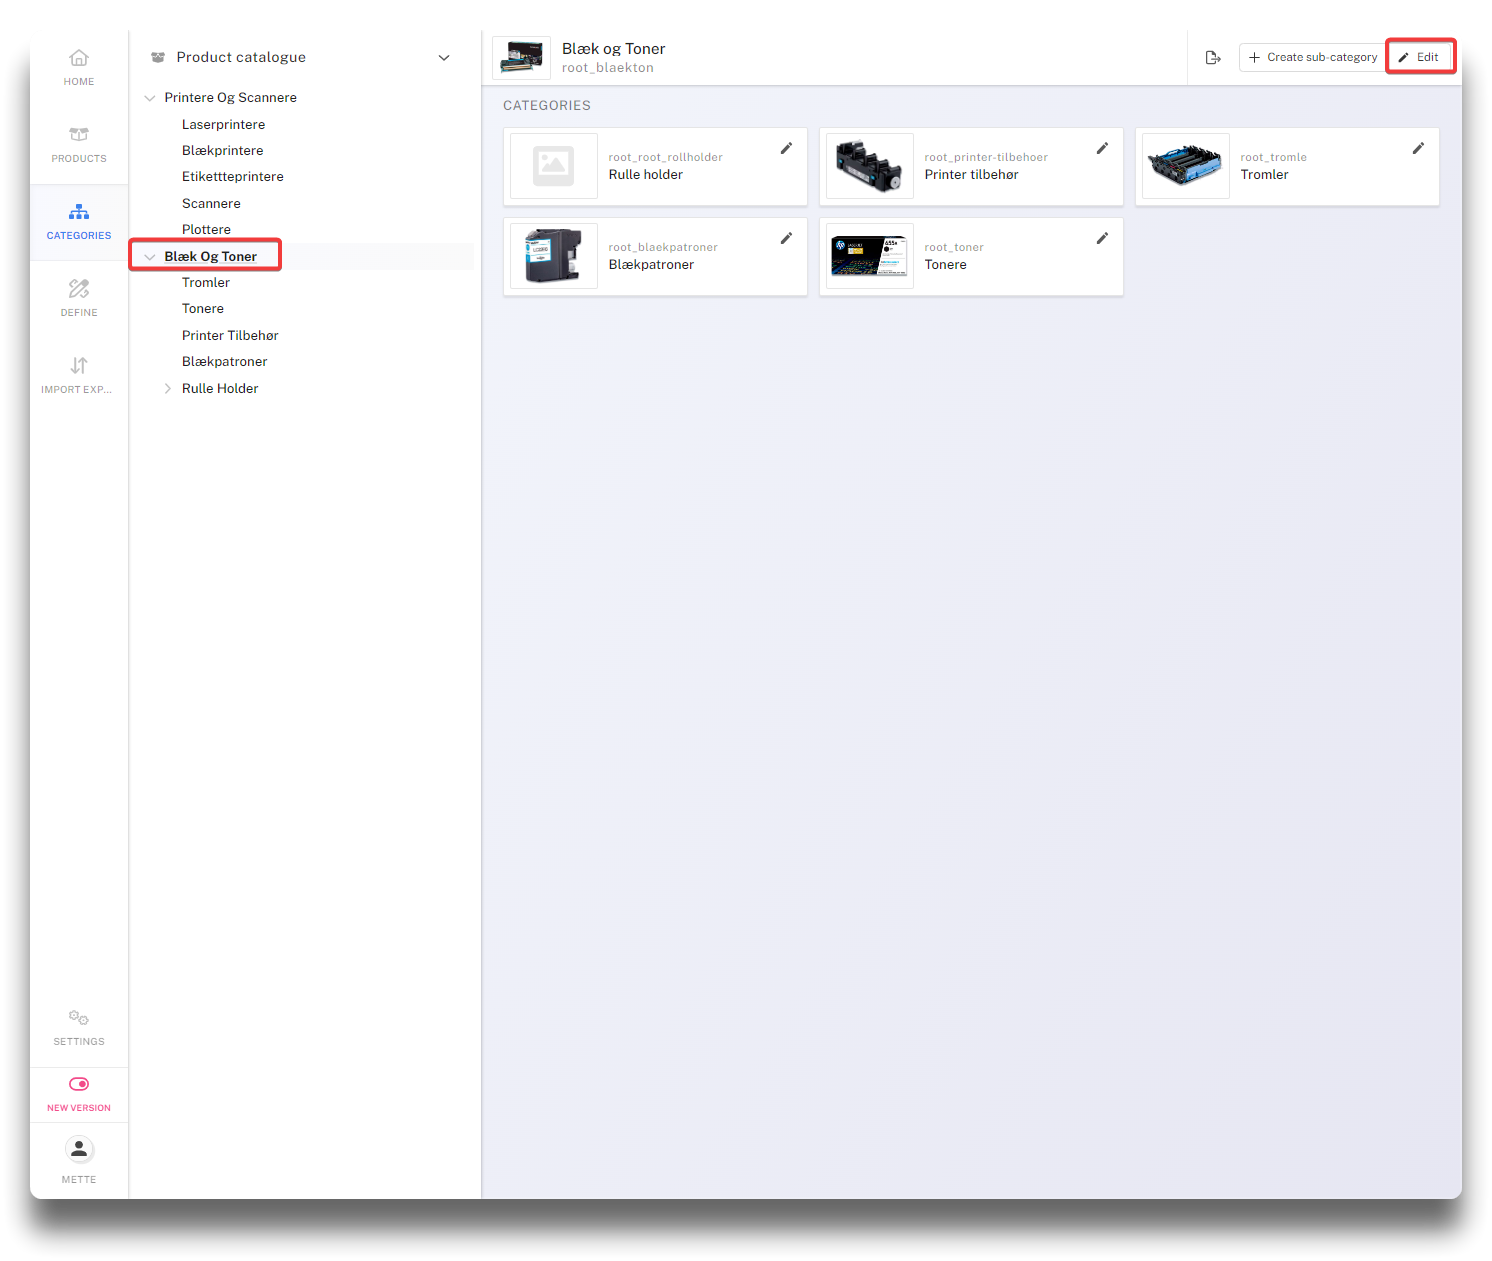
Task: Click the export icon beside Create sub-category
Action: click(1213, 58)
